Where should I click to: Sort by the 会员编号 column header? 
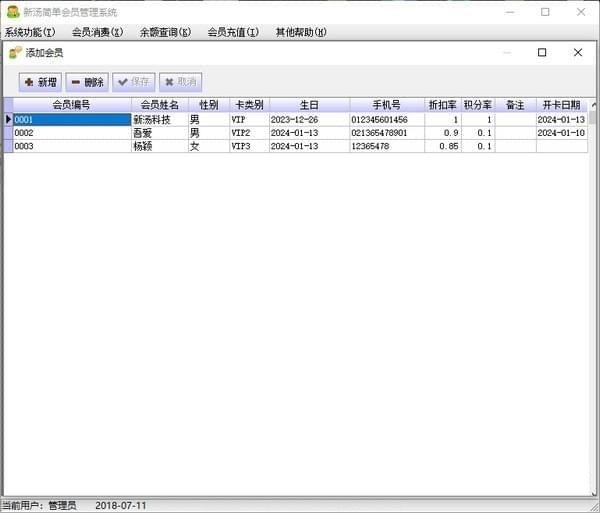click(x=72, y=105)
